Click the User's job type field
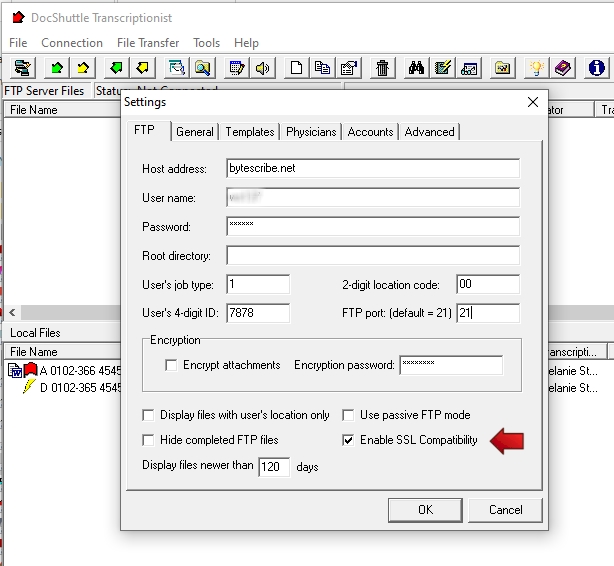The image size is (614, 566). [x=258, y=284]
